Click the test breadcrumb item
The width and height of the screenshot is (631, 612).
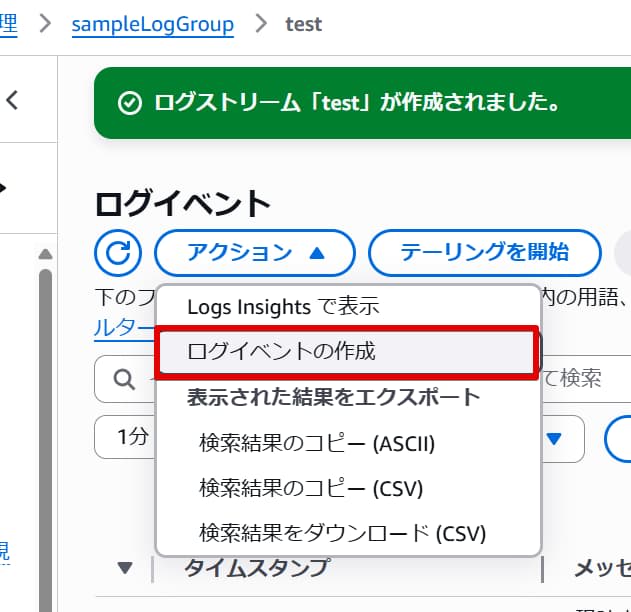303,24
